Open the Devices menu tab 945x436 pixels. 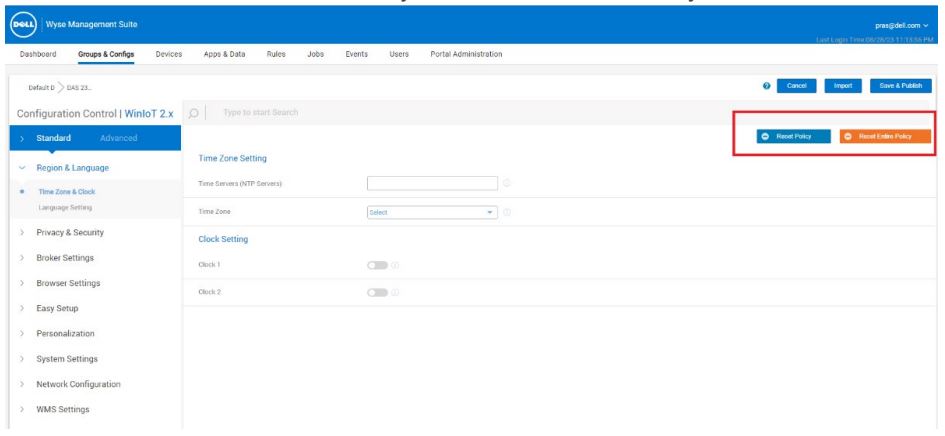point(169,54)
